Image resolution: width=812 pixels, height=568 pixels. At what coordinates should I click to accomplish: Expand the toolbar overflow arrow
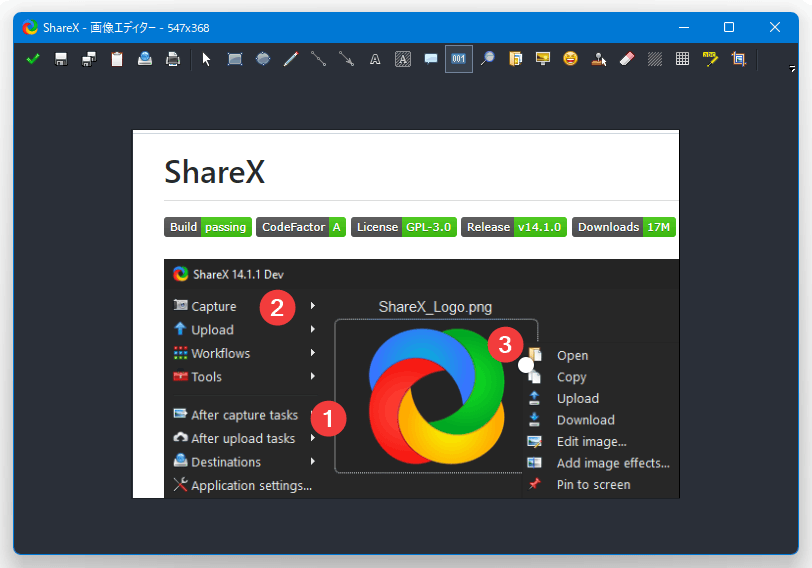(x=792, y=68)
